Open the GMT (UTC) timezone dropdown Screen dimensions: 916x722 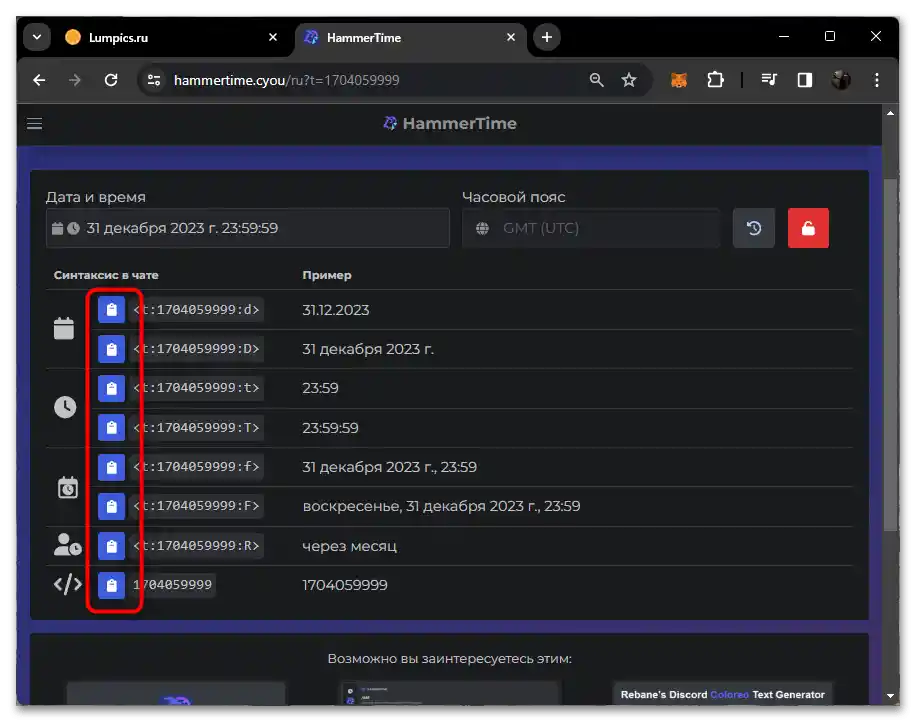590,228
